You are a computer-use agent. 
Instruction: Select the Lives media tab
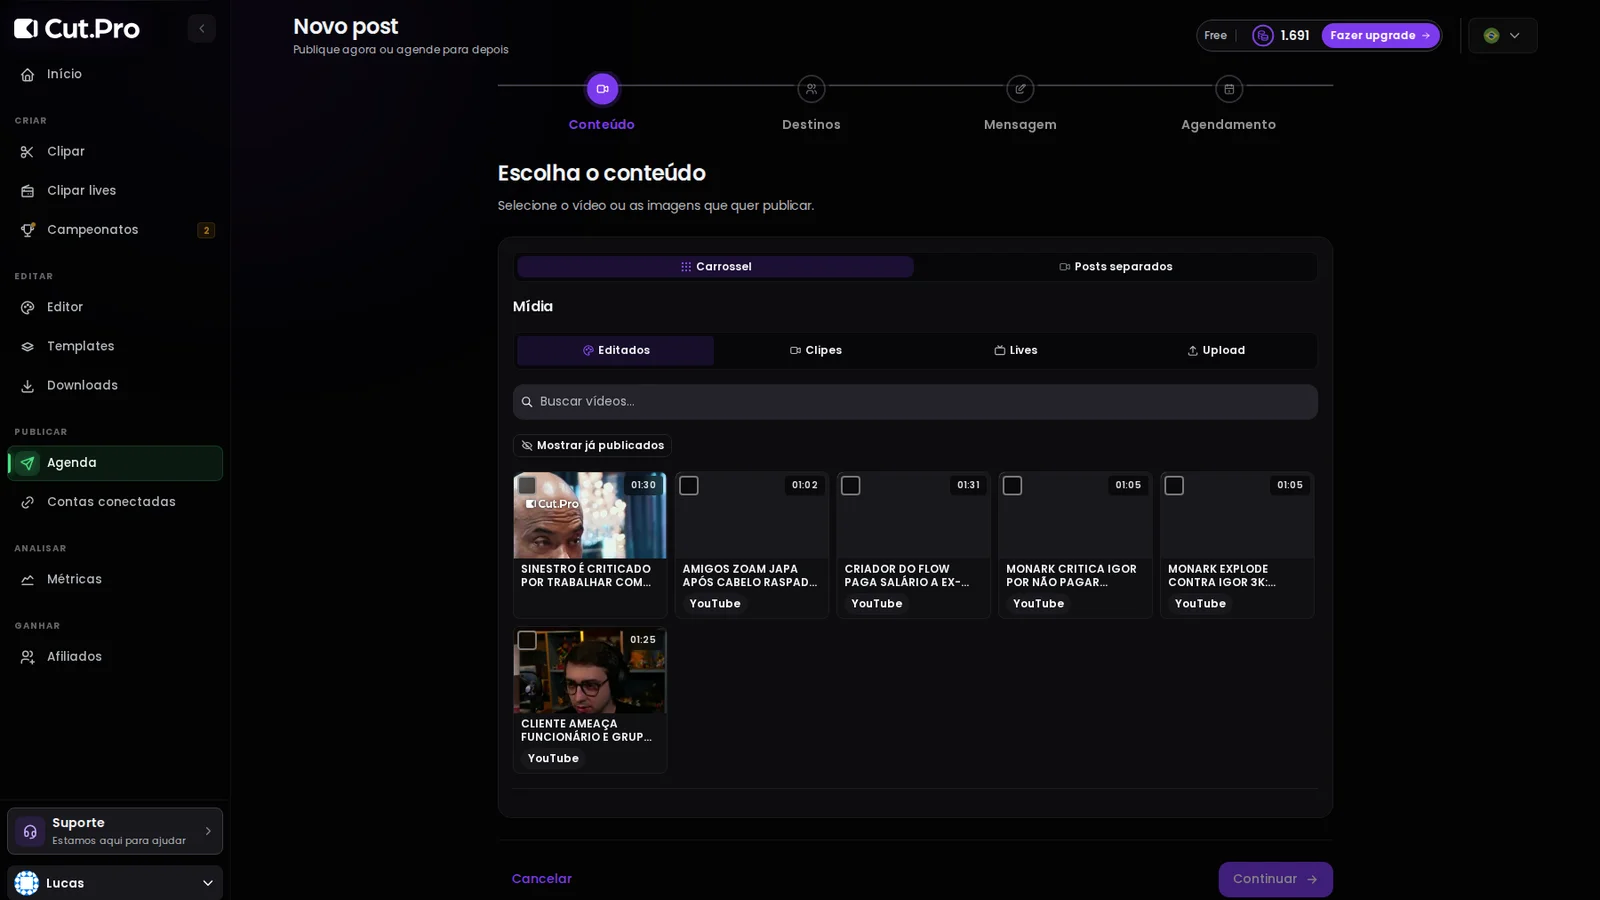tap(1016, 351)
